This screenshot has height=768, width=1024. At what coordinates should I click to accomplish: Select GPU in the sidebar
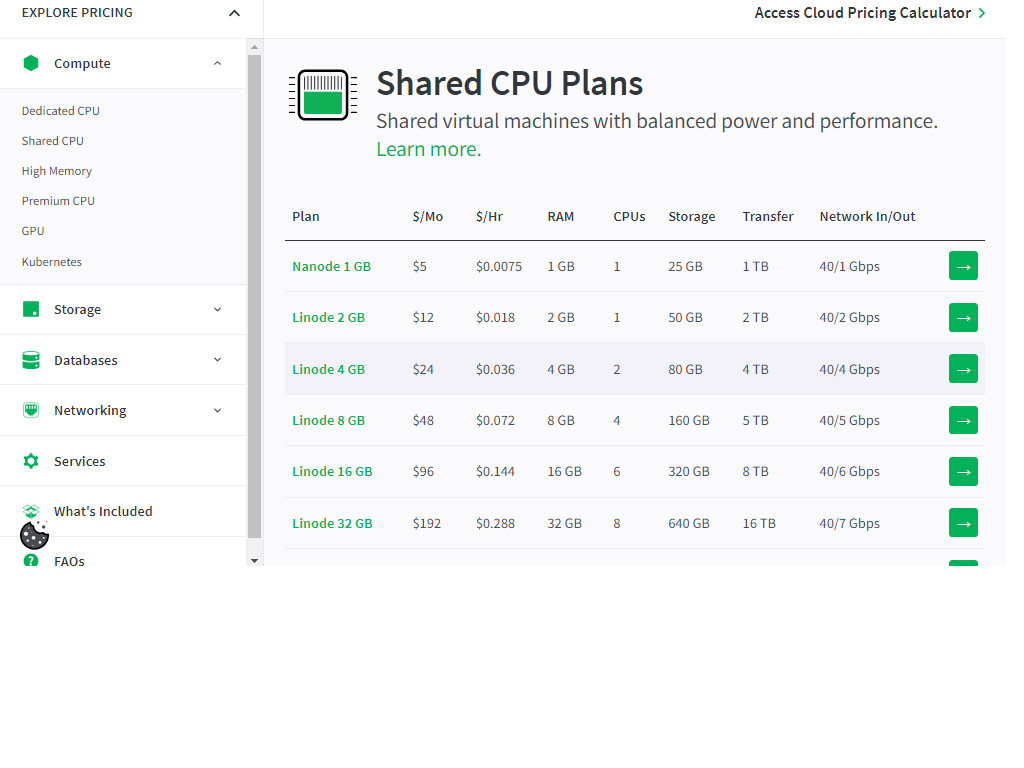[x=33, y=231]
